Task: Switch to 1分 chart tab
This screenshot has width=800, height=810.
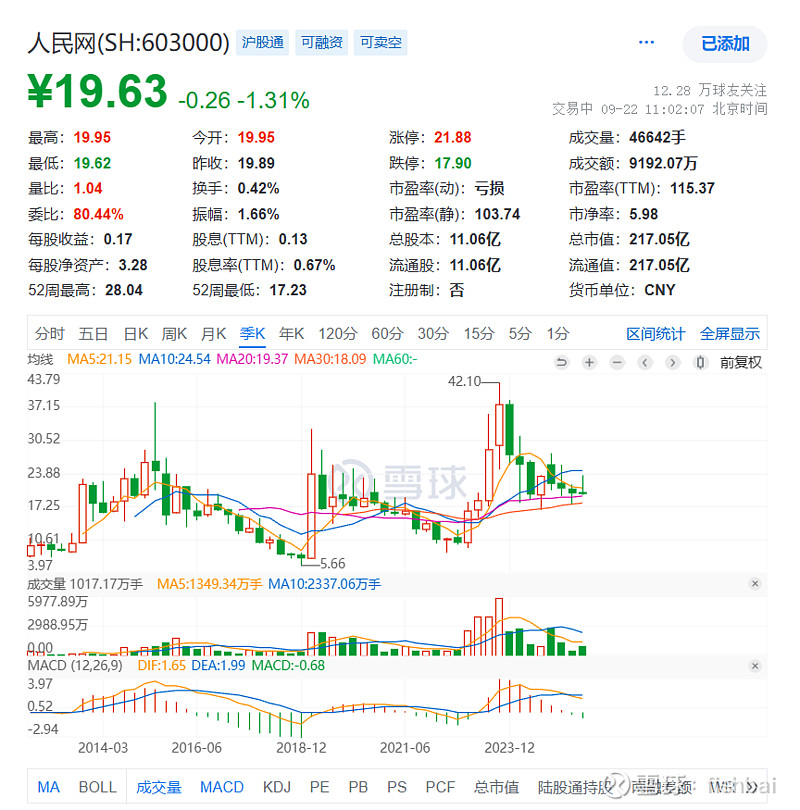Action: coord(558,334)
